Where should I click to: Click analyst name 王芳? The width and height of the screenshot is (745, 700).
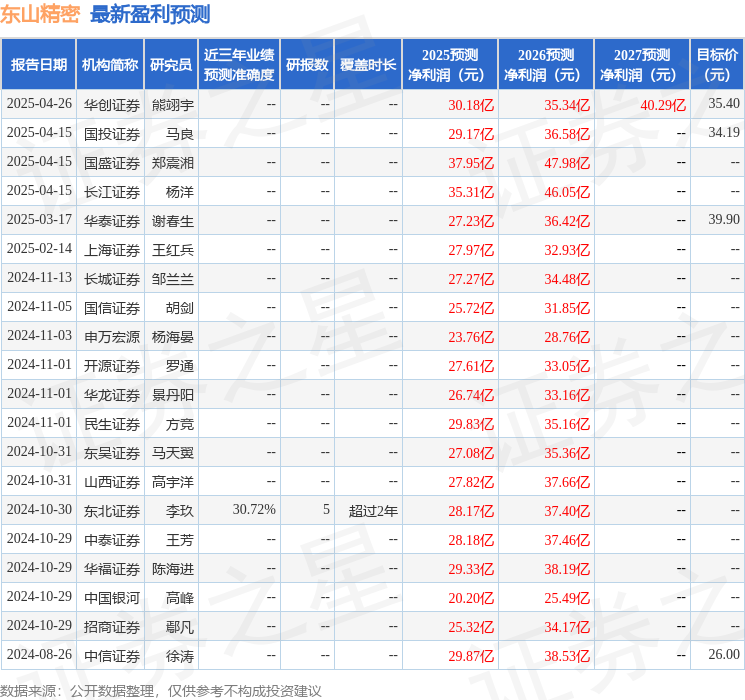[180, 540]
